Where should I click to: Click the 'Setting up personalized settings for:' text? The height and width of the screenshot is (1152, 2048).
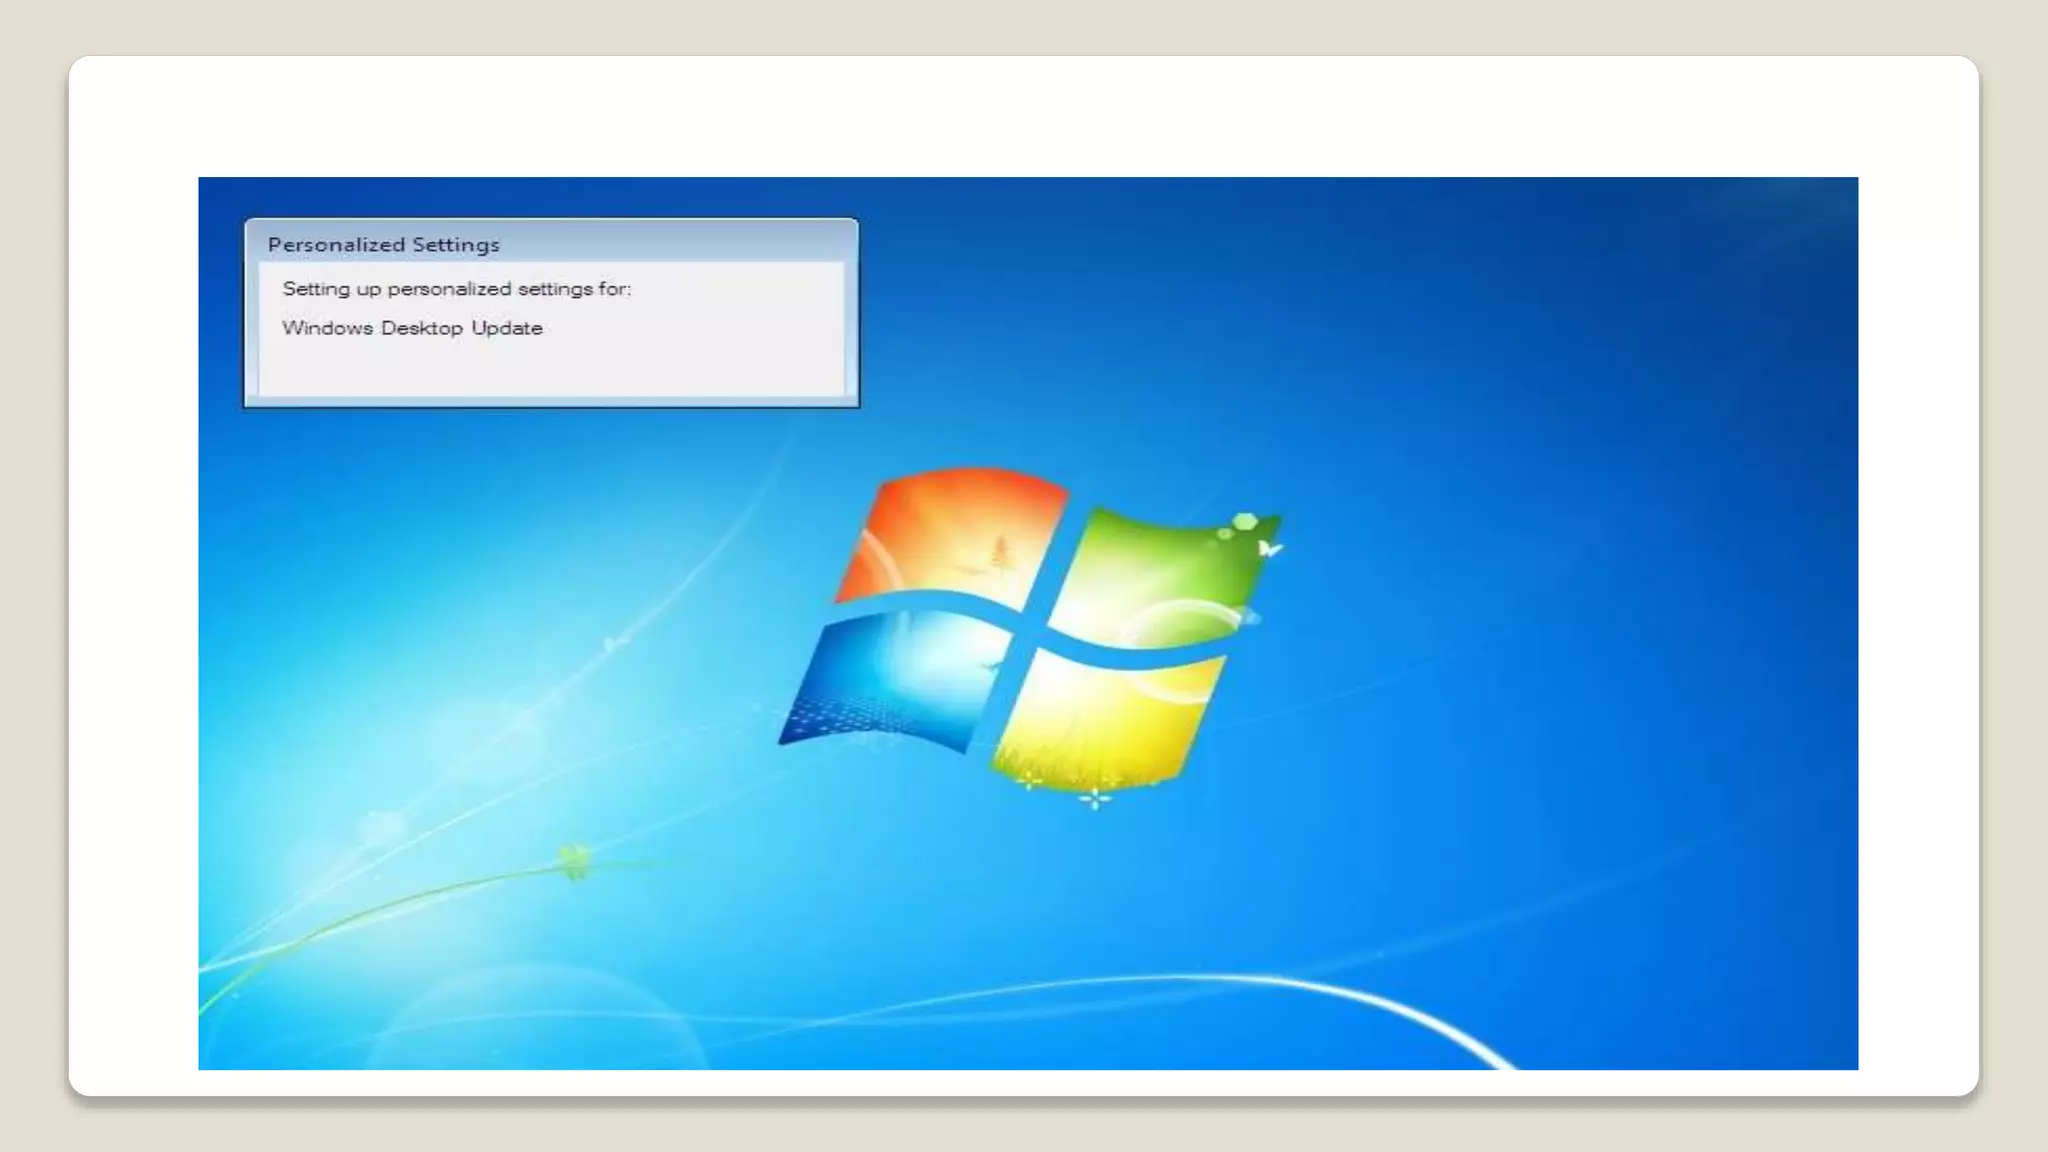457,289
